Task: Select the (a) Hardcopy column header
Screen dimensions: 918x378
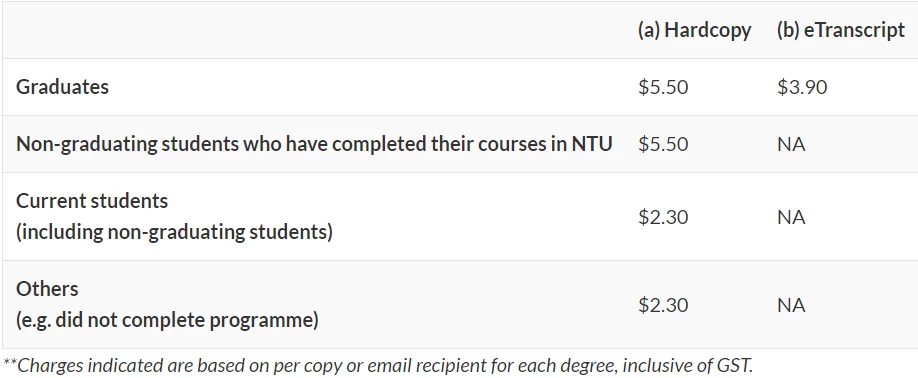Action: (694, 30)
